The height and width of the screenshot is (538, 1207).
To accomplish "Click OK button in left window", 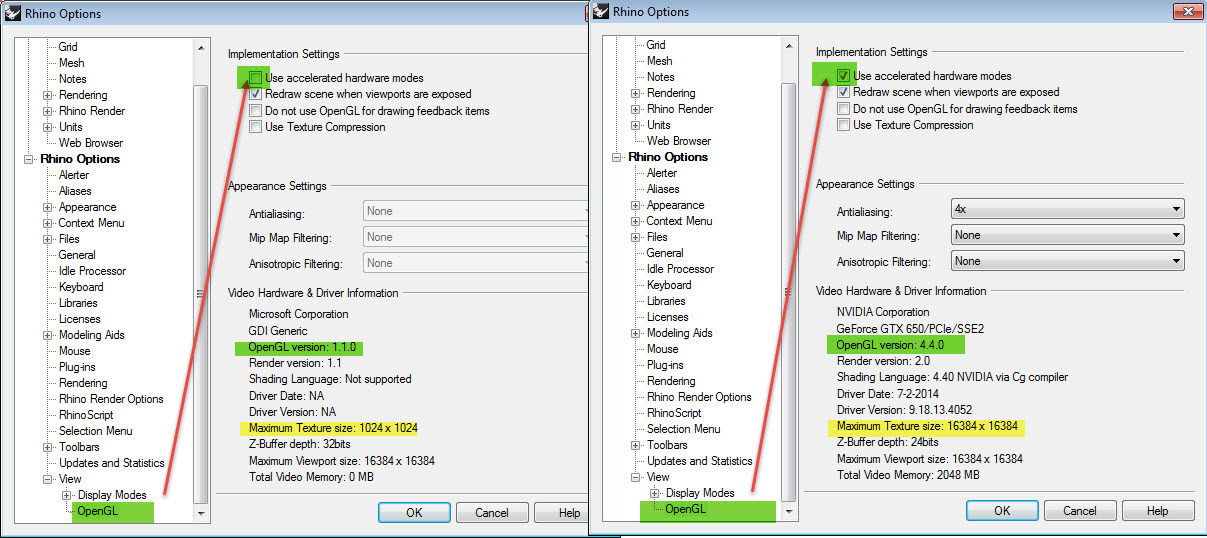I will point(414,512).
